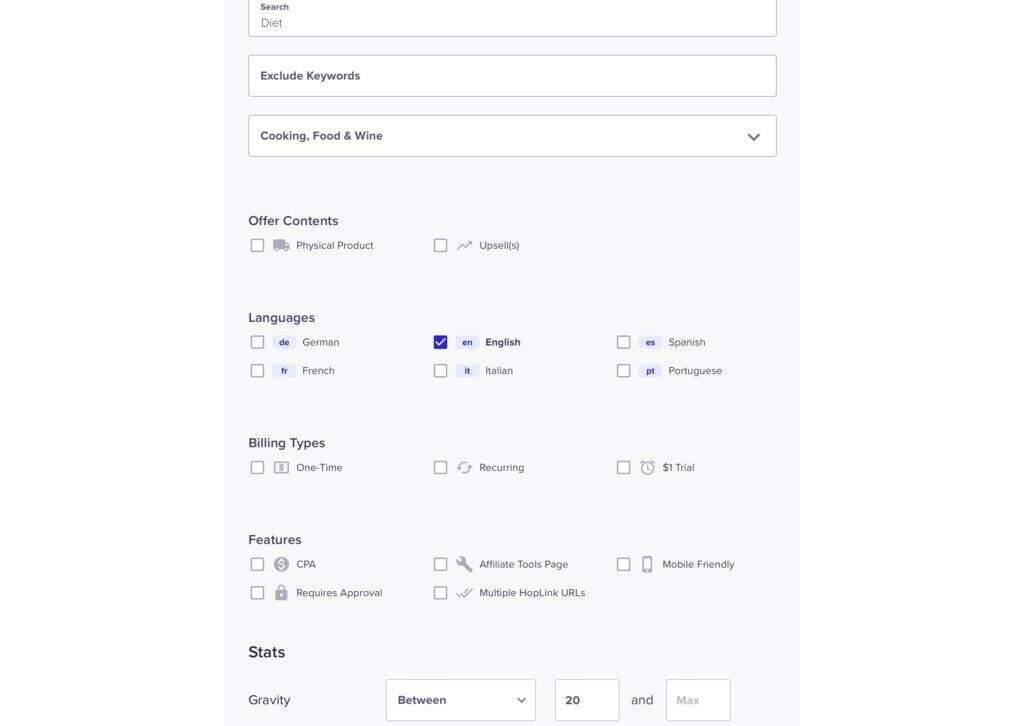1024x726 pixels.
Task: Click the padlock Requires Approval icon
Action: 281,593
